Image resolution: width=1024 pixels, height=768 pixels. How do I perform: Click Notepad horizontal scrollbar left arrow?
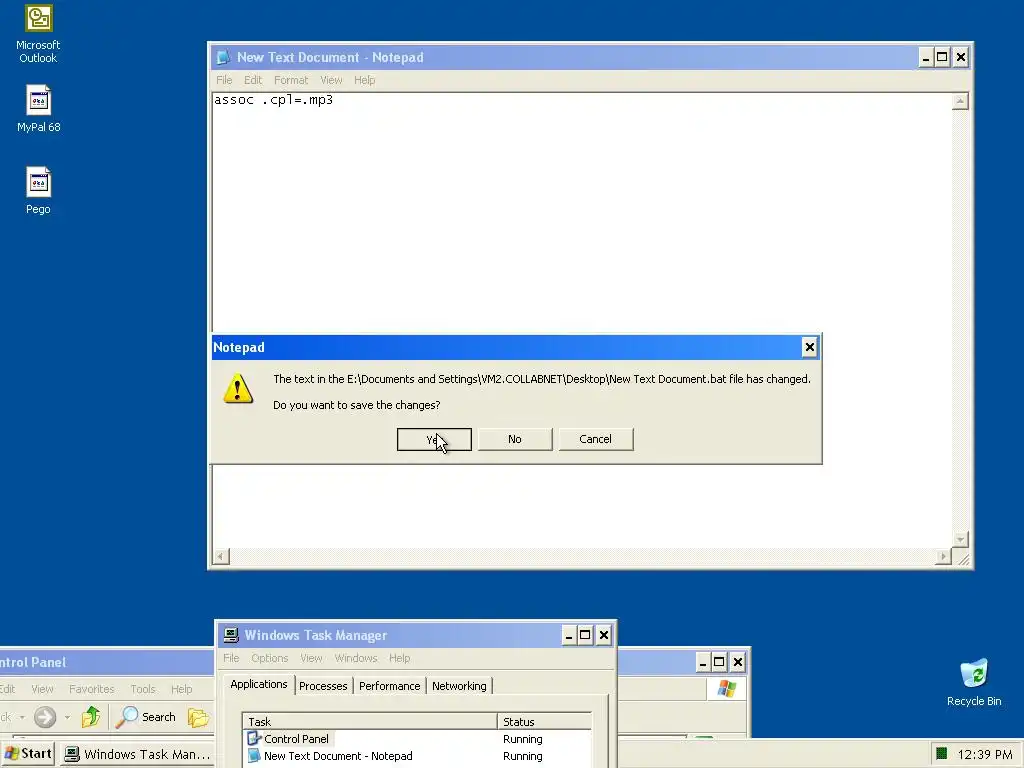click(x=221, y=556)
